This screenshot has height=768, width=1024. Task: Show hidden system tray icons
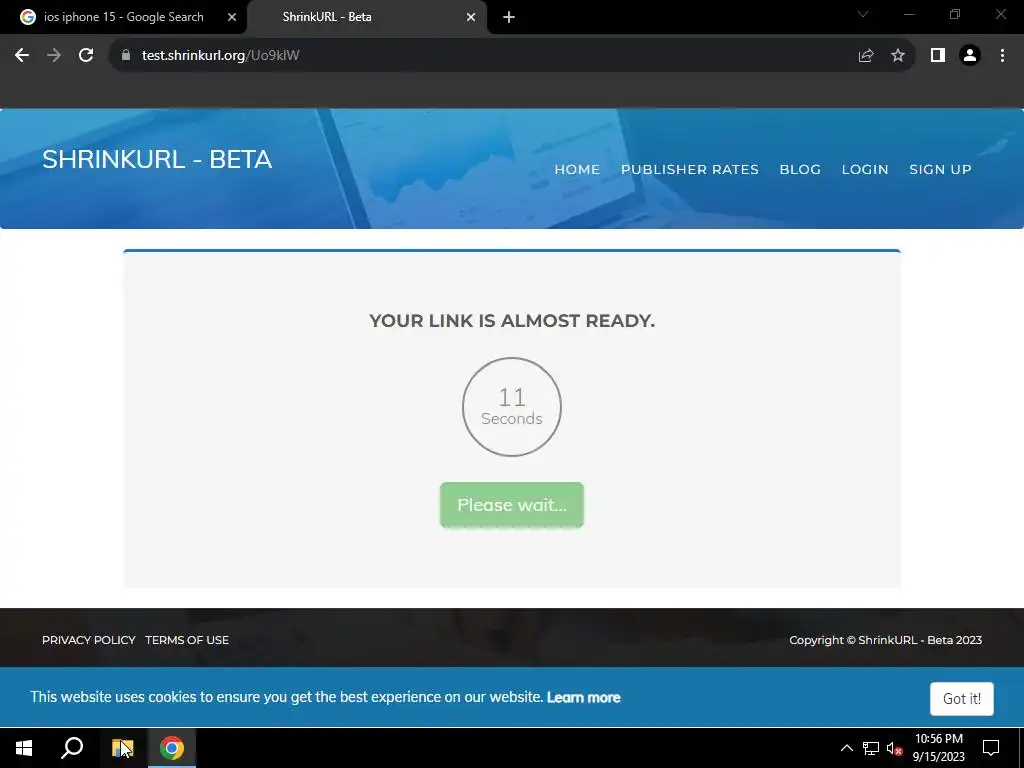tap(846, 748)
